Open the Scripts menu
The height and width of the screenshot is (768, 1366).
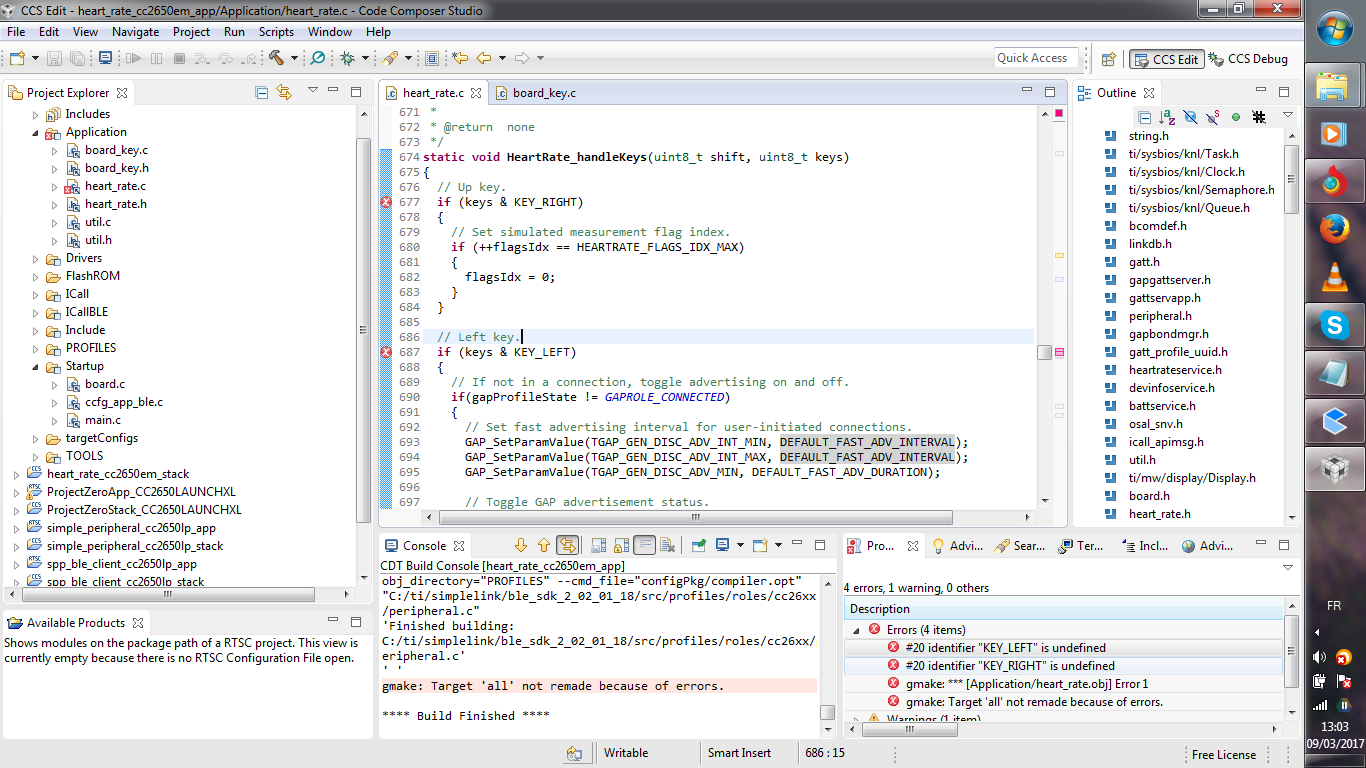coord(276,32)
